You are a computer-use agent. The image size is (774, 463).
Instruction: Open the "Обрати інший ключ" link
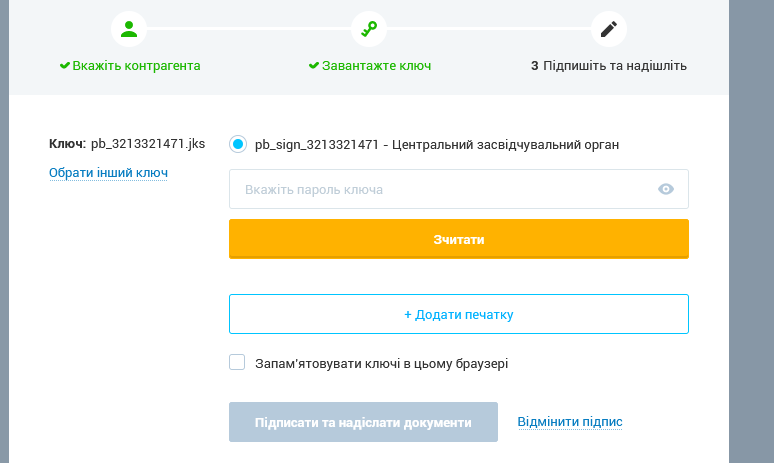tap(108, 173)
